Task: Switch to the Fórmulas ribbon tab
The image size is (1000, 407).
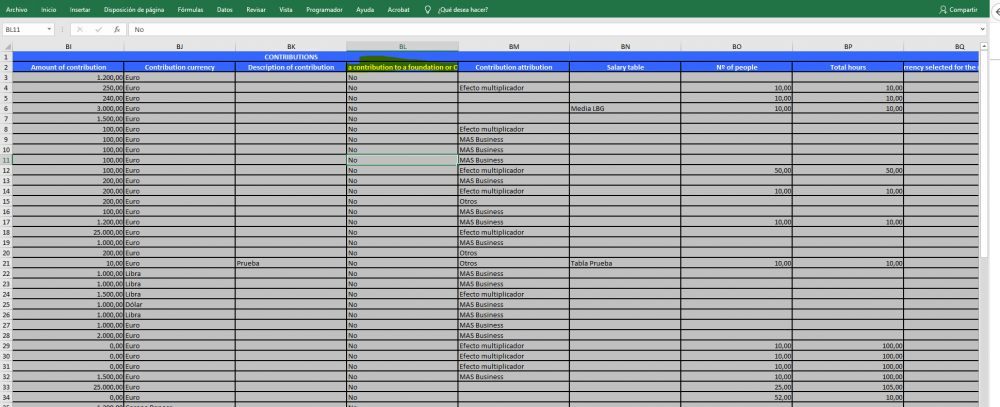Action: click(190, 9)
